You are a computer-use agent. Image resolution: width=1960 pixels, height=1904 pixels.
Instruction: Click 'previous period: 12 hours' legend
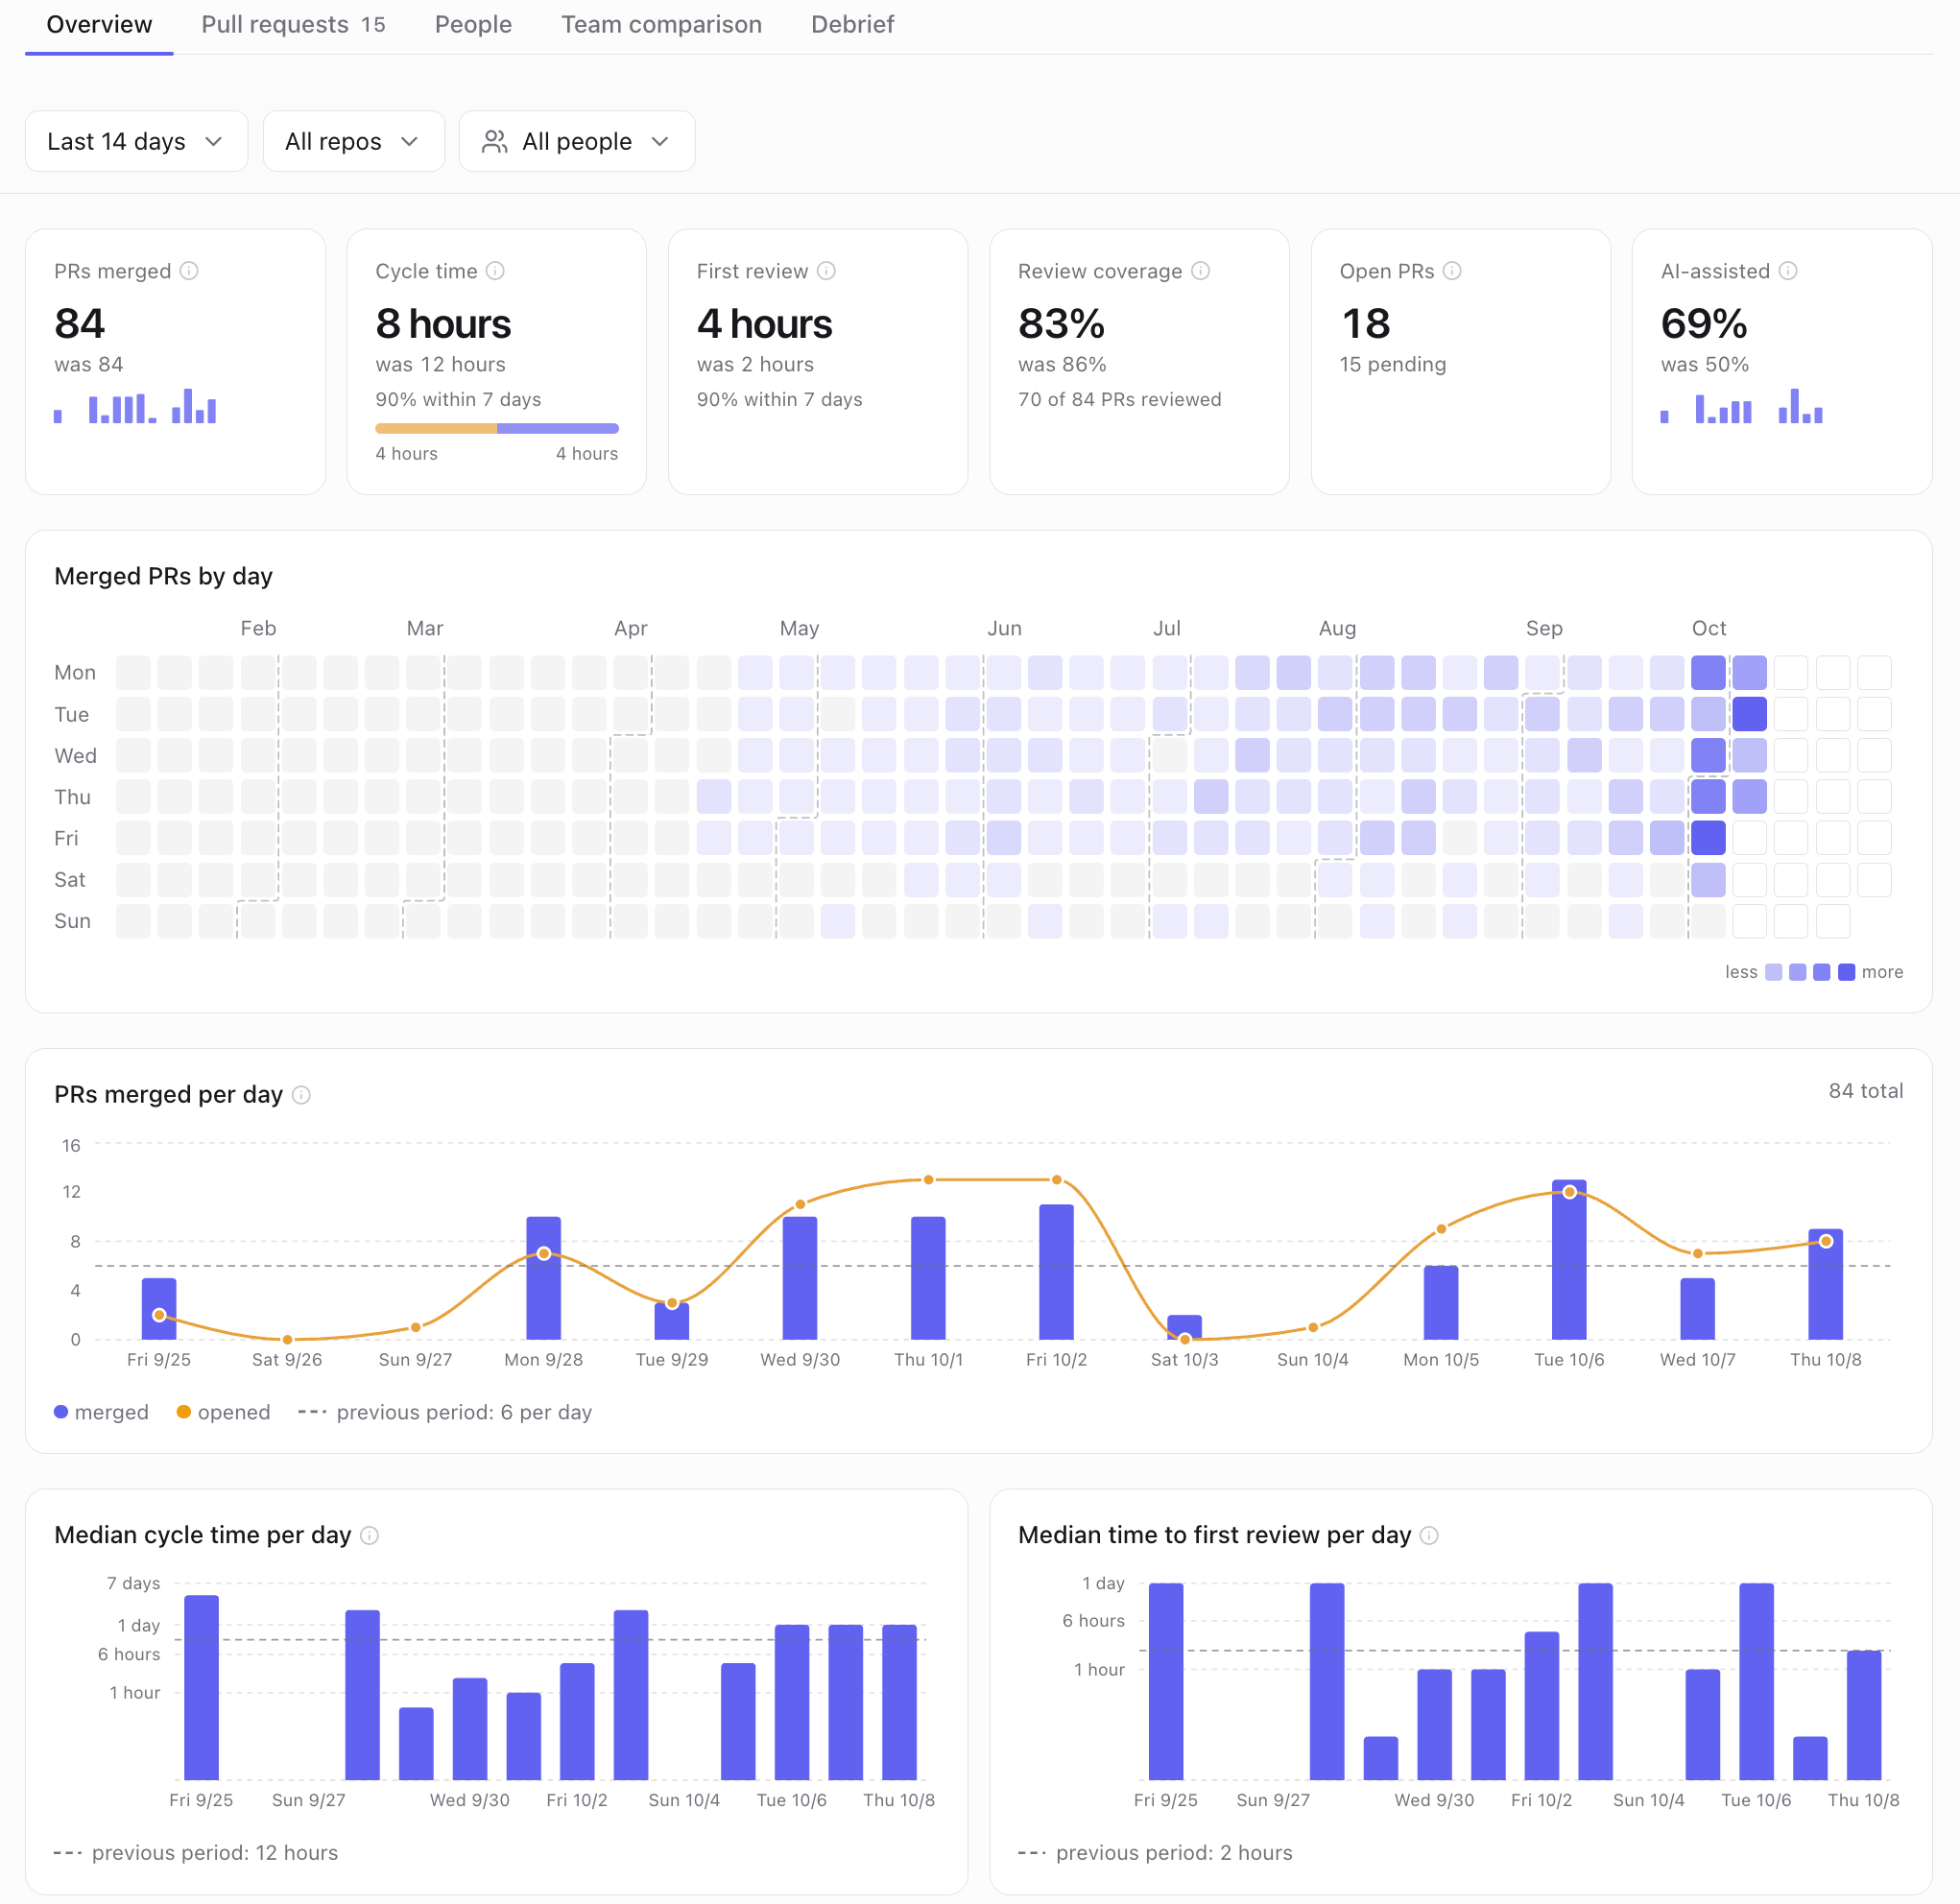click(x=196, y=1853)
